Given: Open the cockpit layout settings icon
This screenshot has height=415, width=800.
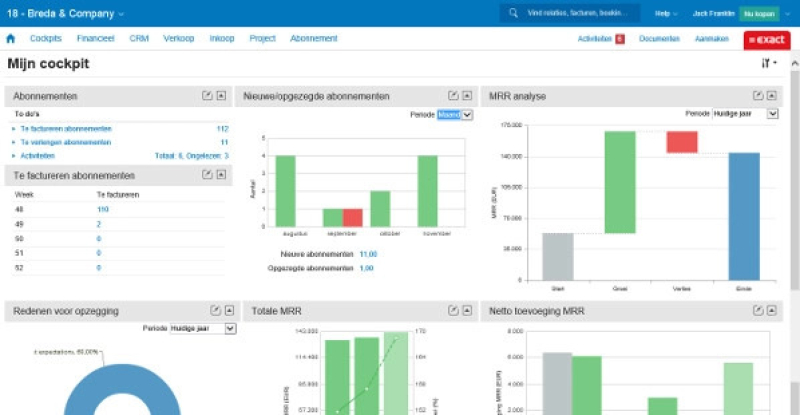Looking at the screenshot, I should pos(768,63).
